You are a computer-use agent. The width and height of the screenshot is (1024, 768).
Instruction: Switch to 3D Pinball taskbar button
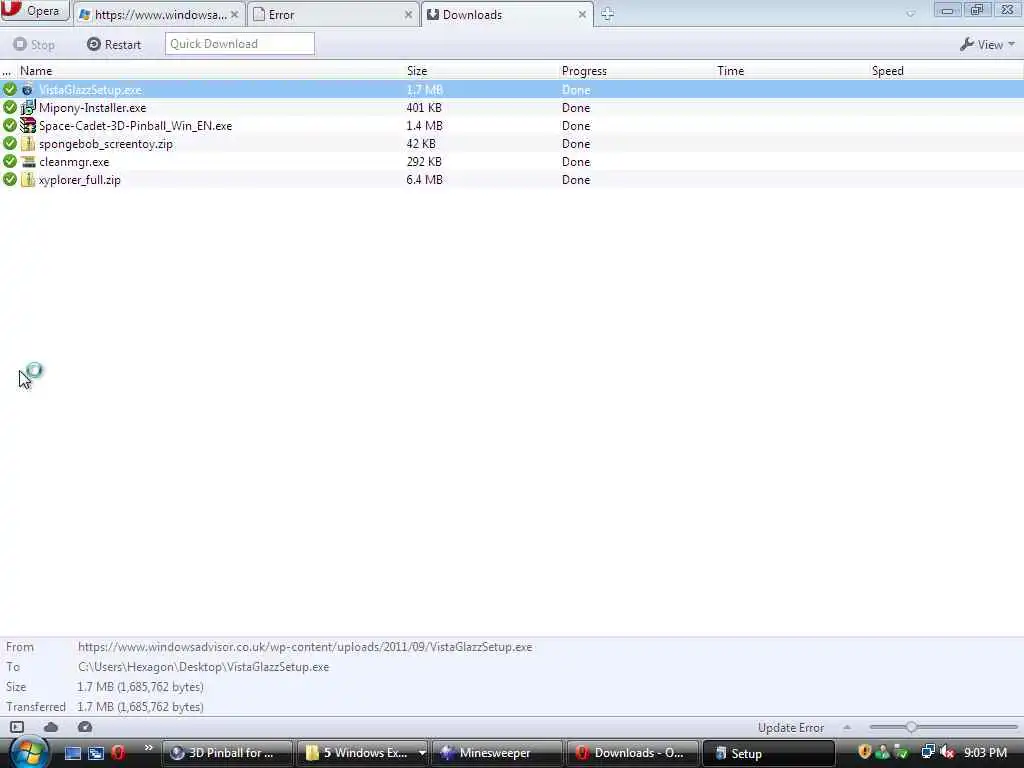[x=227, y=753]
